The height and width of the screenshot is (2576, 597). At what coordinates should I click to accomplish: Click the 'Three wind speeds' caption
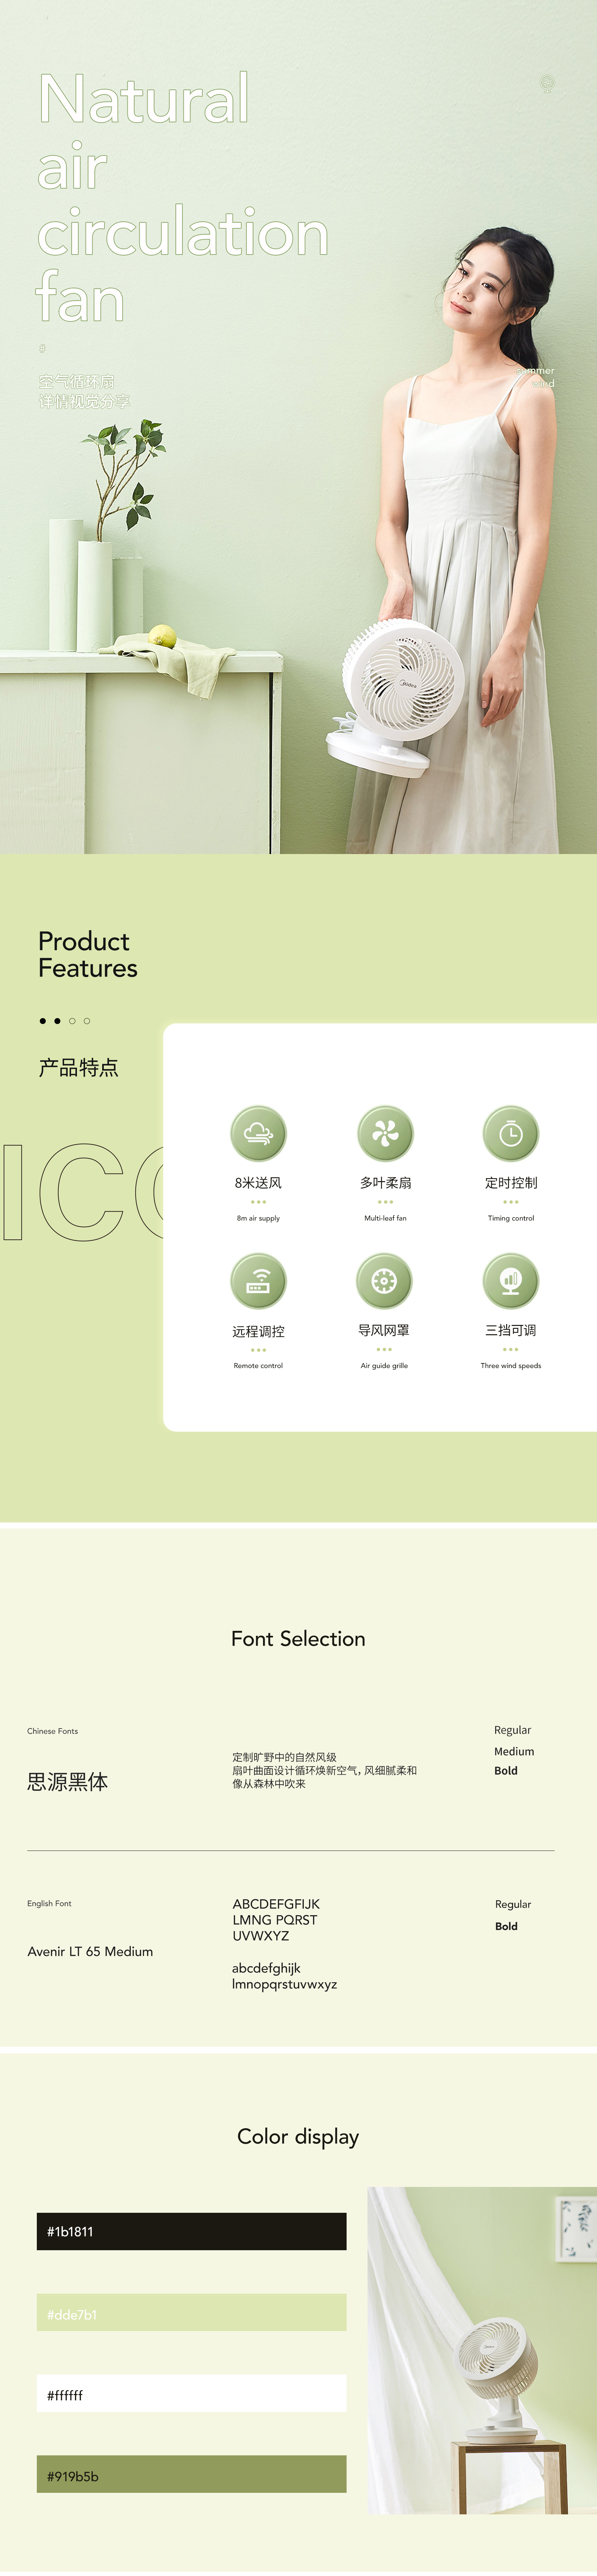click(511, 1366)
